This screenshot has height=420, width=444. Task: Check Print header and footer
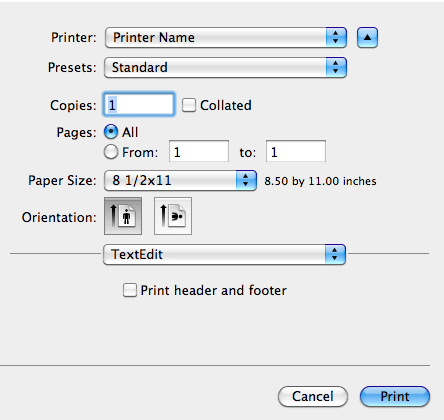(x=130, y=290)
